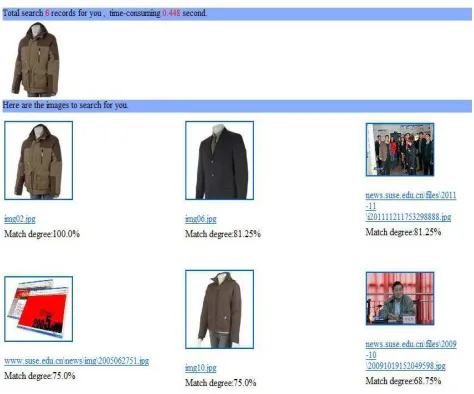Click the query jacket image at top
Image resolution: width=474 pixels, height=394 pixels.
[35, 59]
